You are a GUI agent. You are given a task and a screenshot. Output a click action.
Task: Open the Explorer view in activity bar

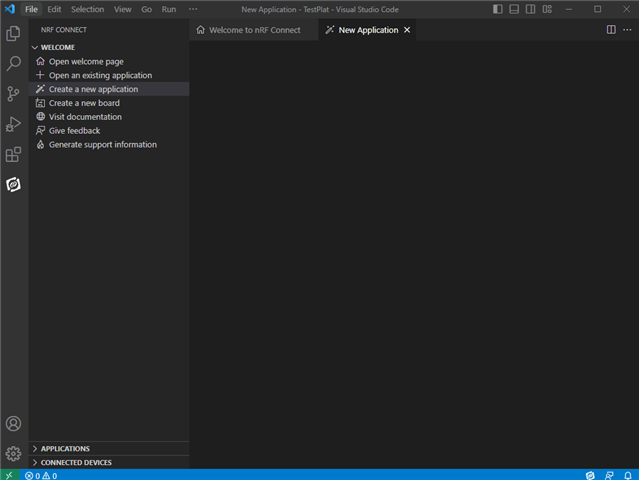coord(13,33)
